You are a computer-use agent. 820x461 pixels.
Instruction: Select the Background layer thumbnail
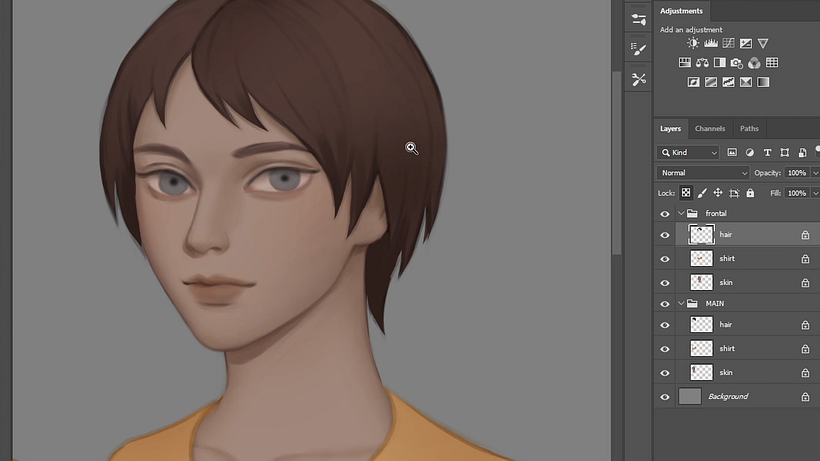pyautogui.click(x=690, y=396)
